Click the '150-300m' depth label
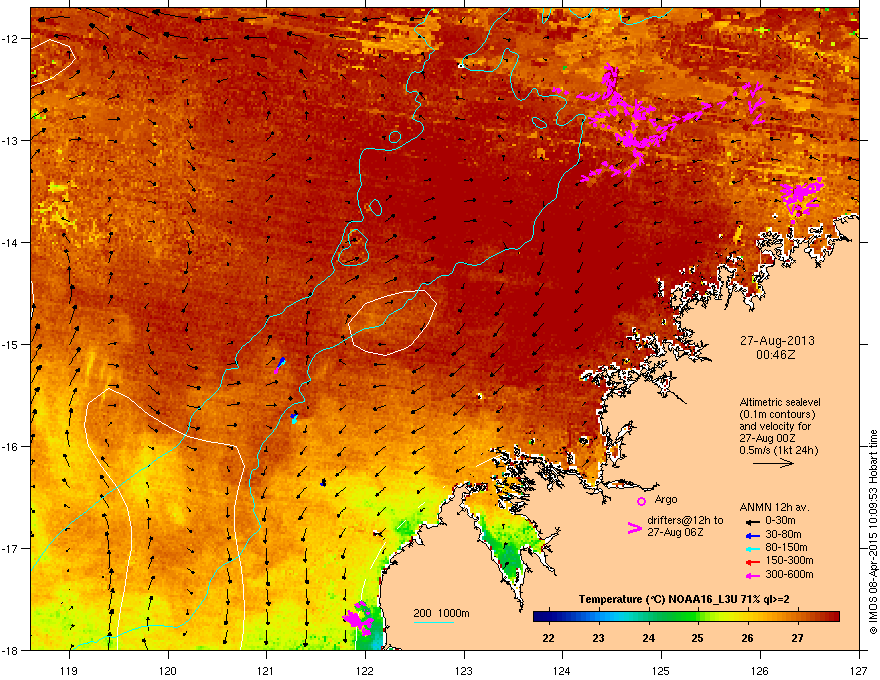Screen dimensions: 880x680 789,560
